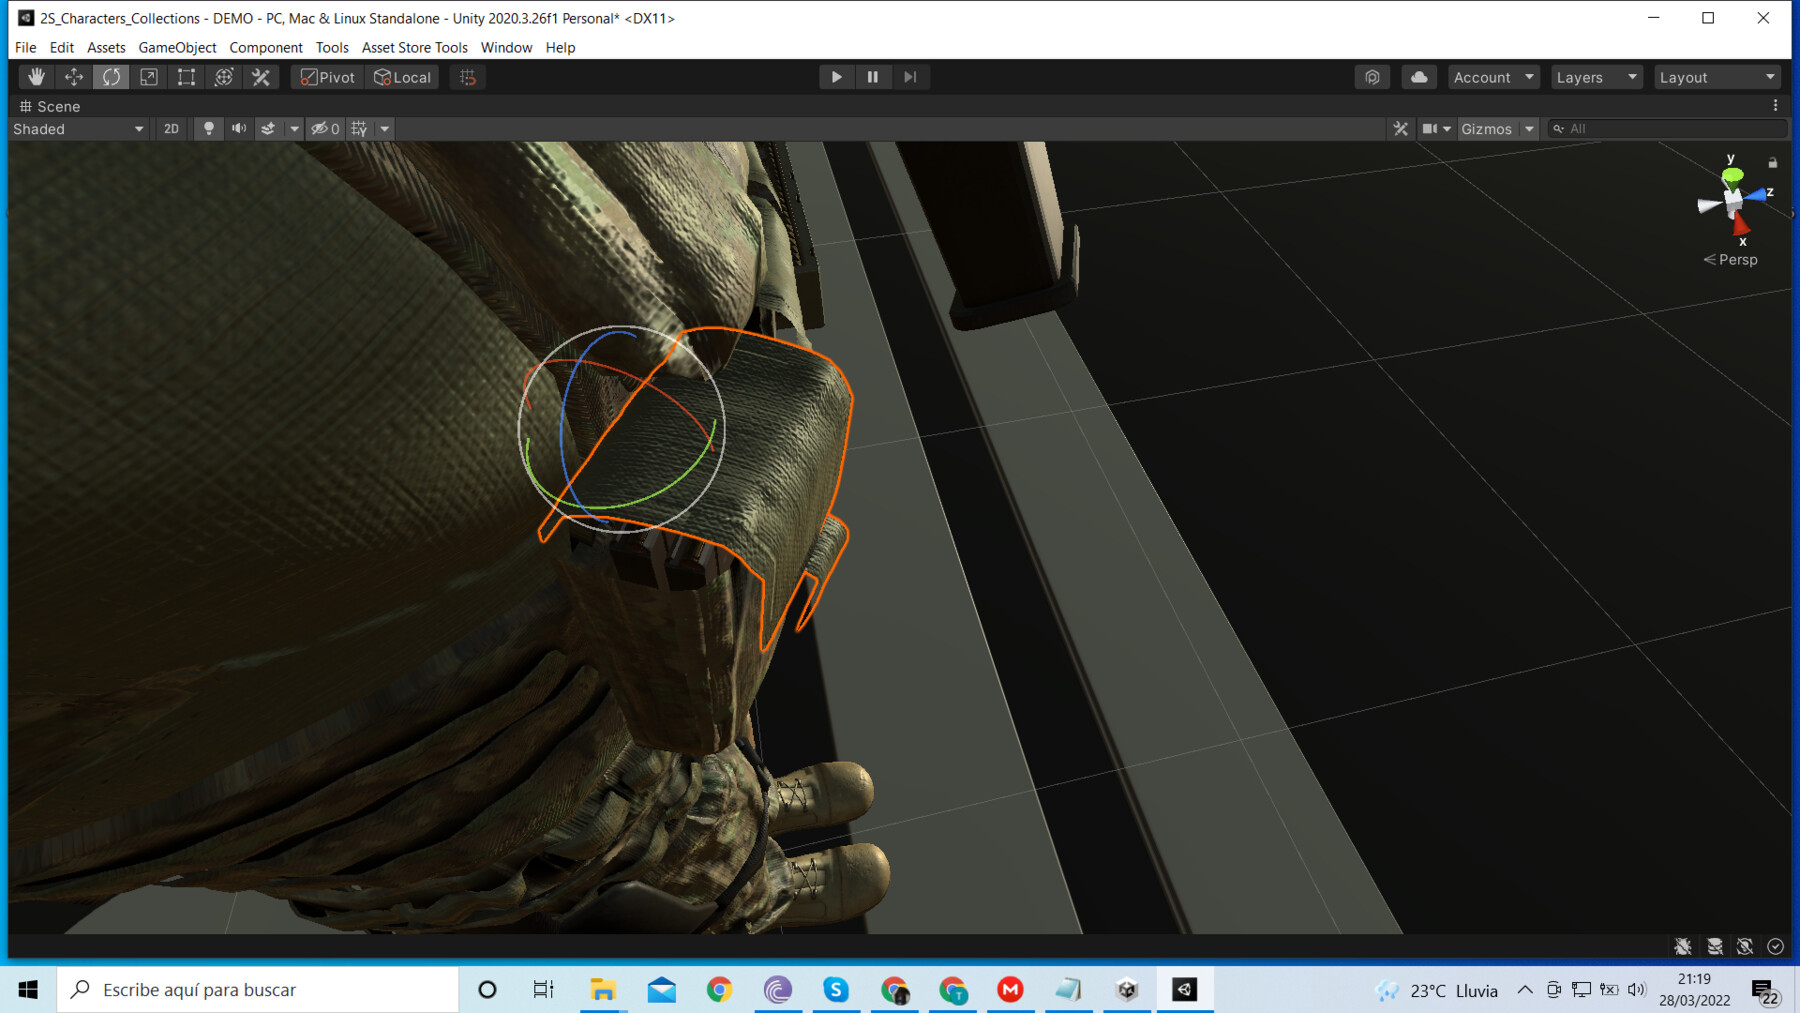Start Play mode
This screenshot has height=1013, width=1800.
pyautogui.click(x=836, y=77)
